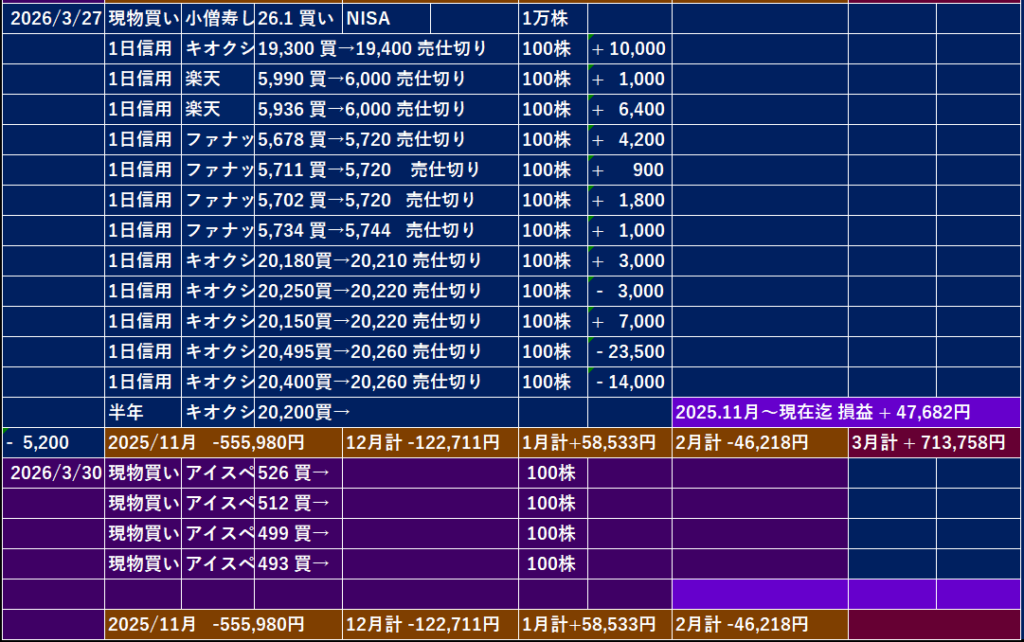Click the - 5,200 cell
This screenshot has height=642, width=1024.
tap(52, 443)
